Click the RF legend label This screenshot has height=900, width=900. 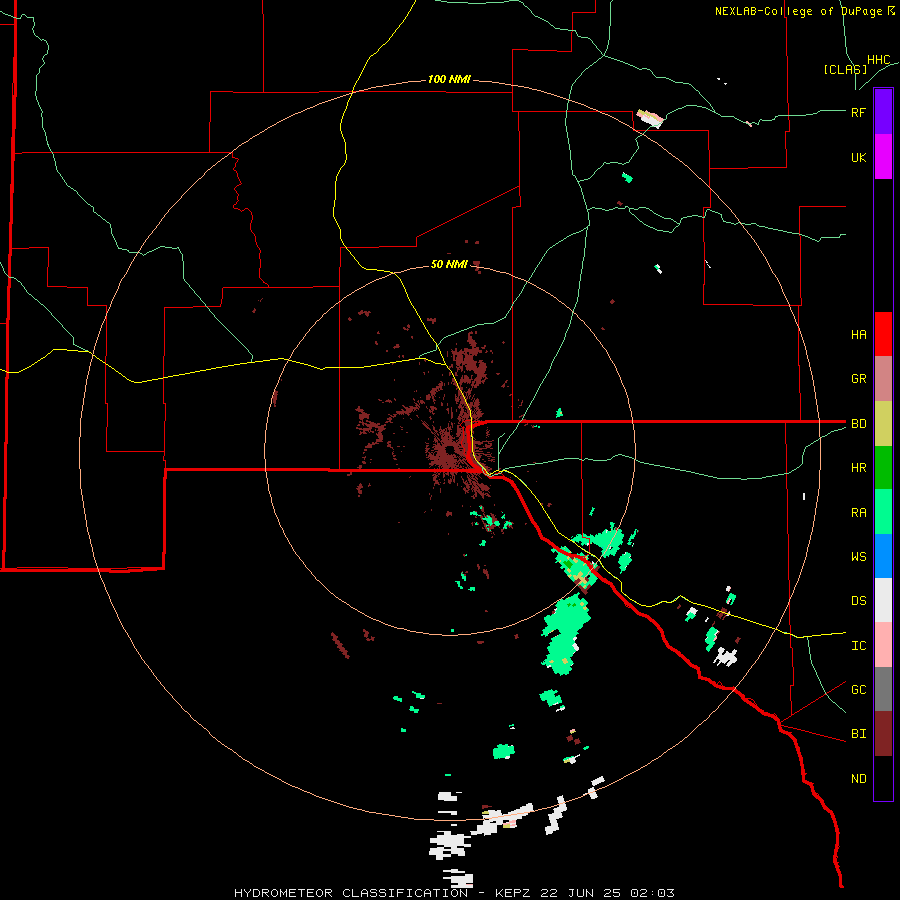(859, 112)
